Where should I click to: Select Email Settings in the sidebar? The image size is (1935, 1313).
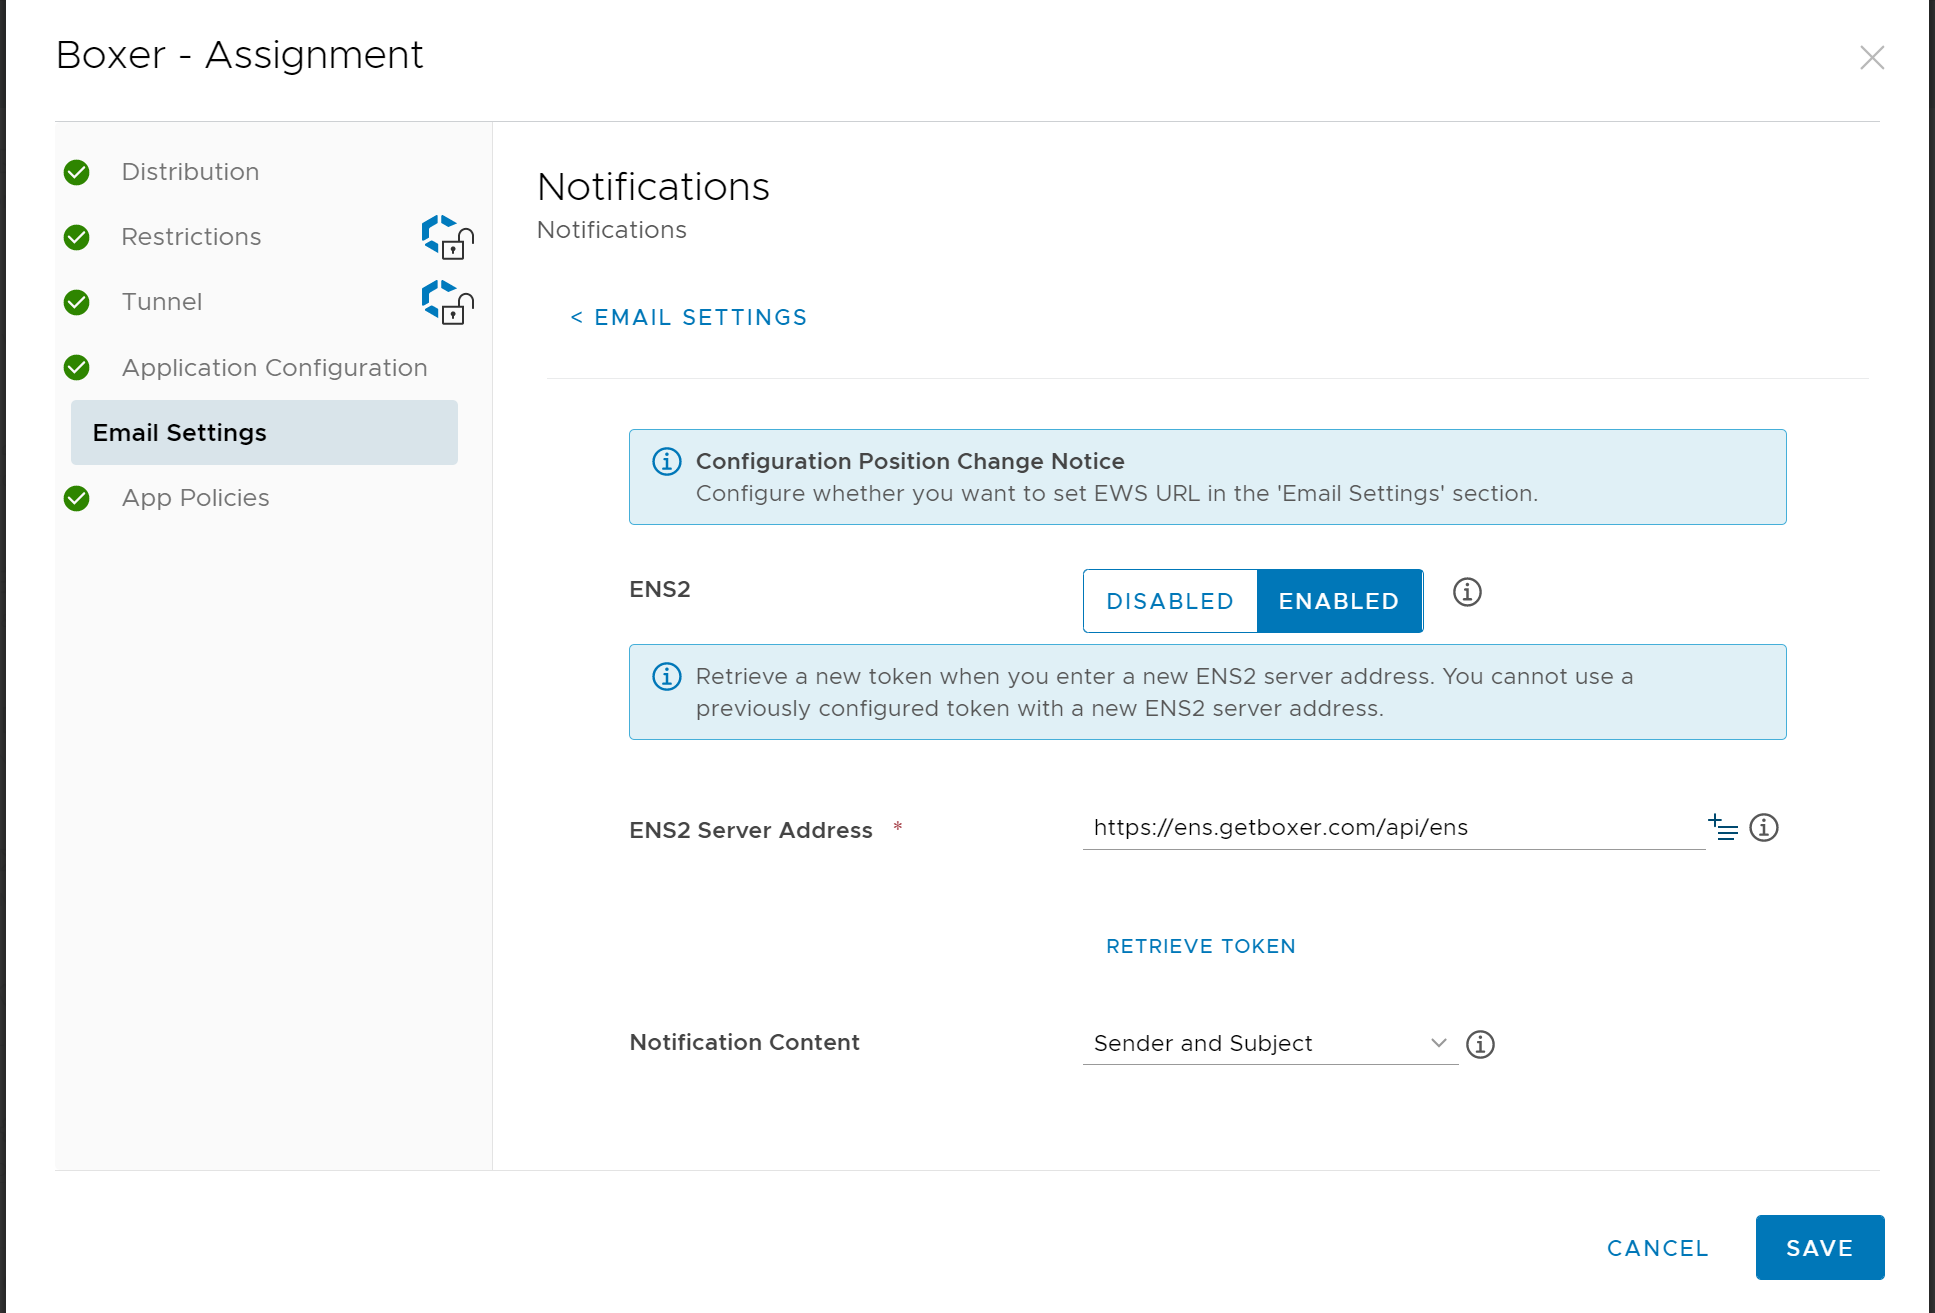[x=264, y=433]
